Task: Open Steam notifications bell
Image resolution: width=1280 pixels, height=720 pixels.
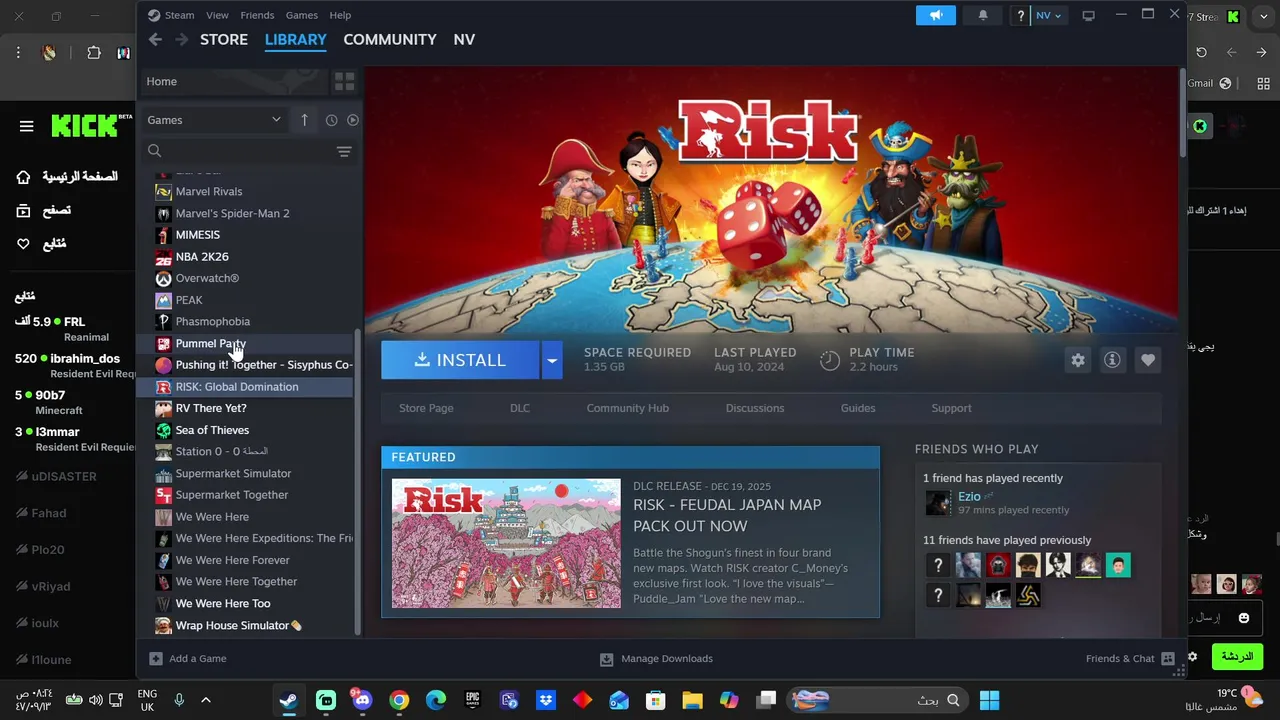Action: coord(983,15)
